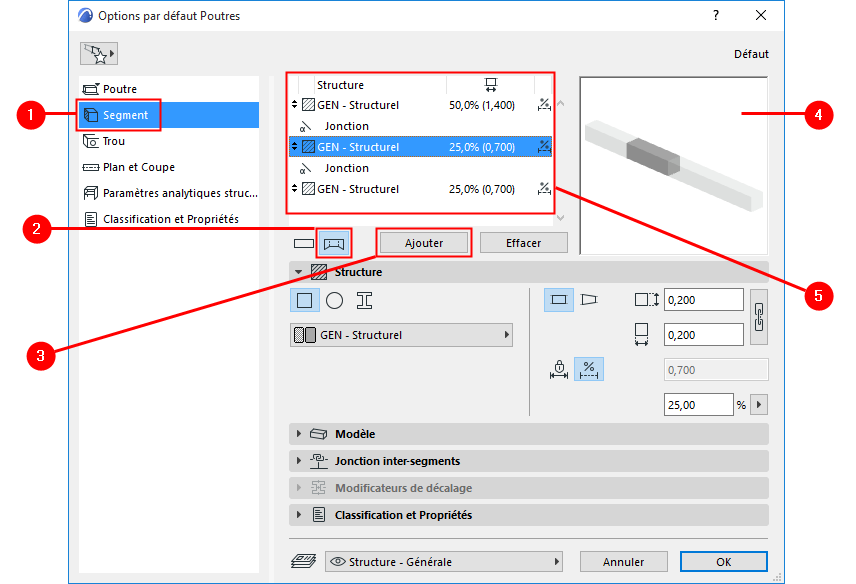Close the Options par défaut Poutres dialog
Image resolution: width=856 pixels, height=584 pixels.
[760, 15]
